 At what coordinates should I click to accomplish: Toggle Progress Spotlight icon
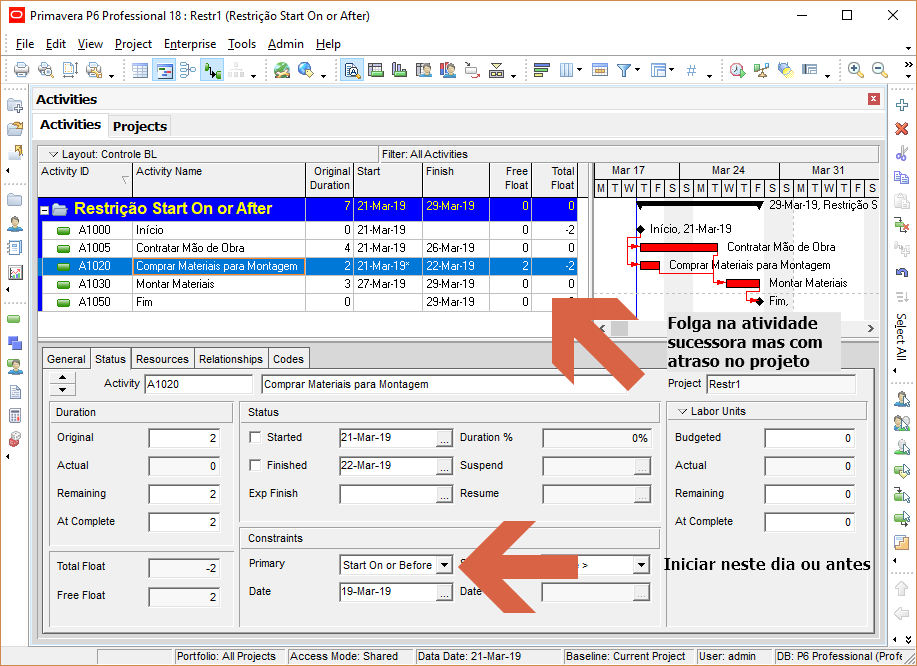click(785, 71)
